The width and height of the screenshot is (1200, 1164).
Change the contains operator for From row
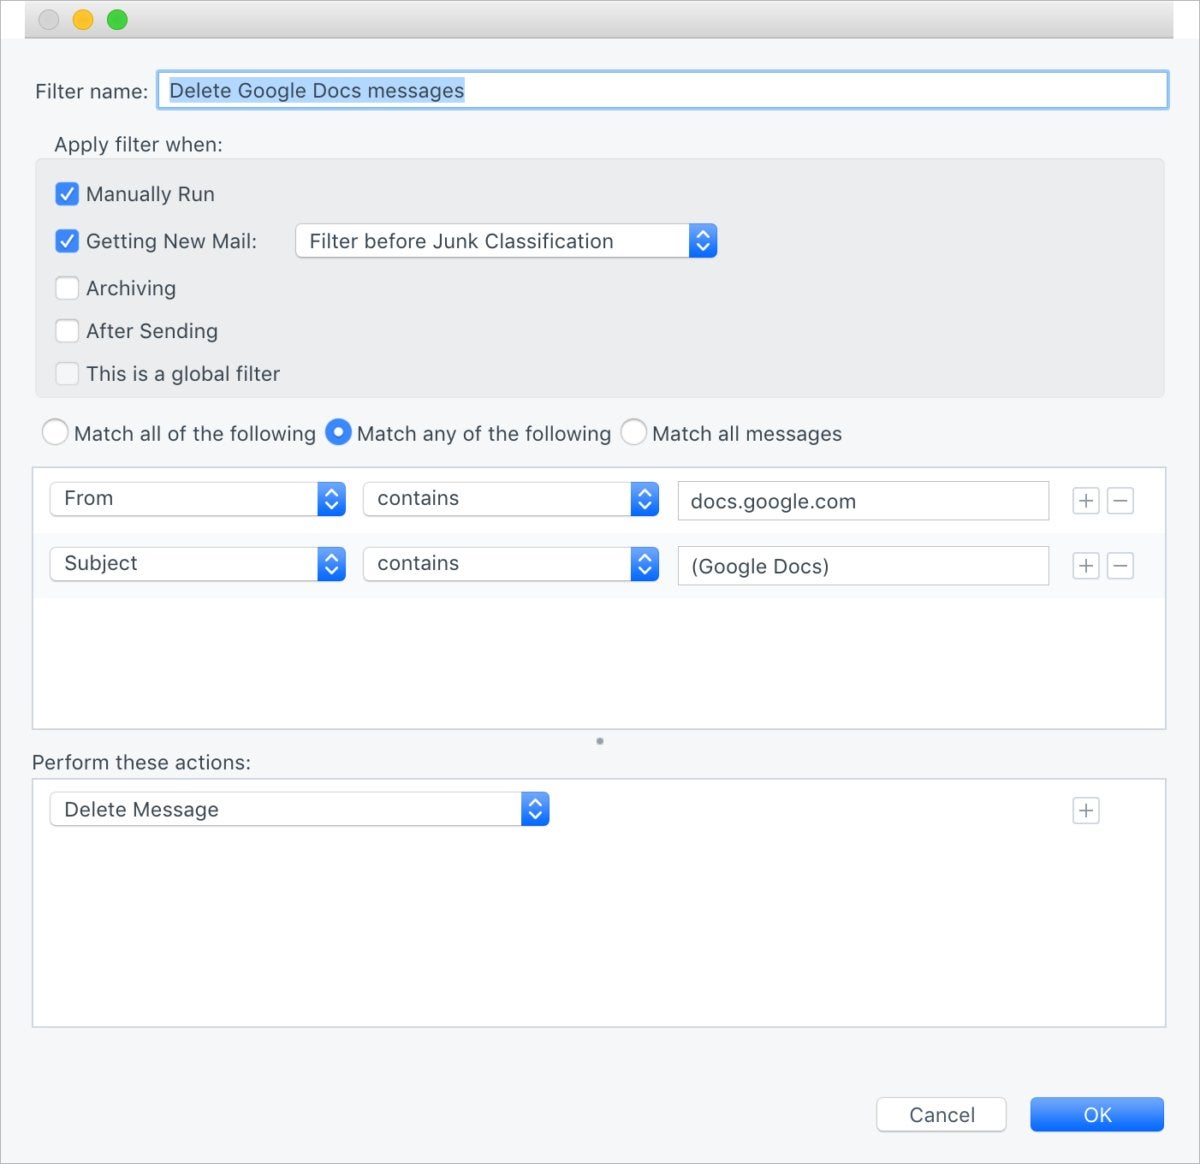511,499
